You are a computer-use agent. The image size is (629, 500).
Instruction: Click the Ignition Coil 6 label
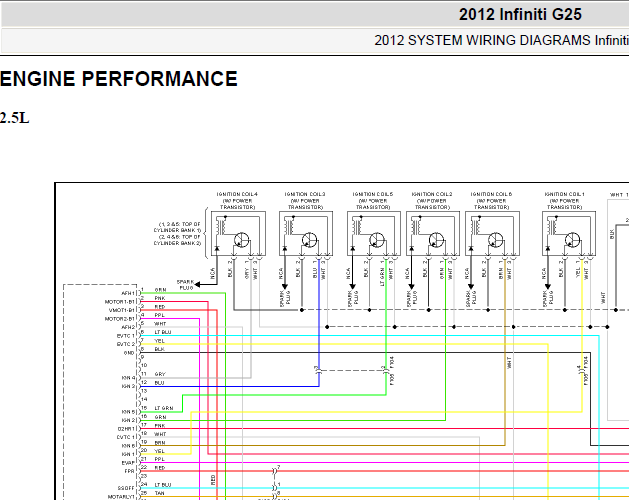pos(491,200)
